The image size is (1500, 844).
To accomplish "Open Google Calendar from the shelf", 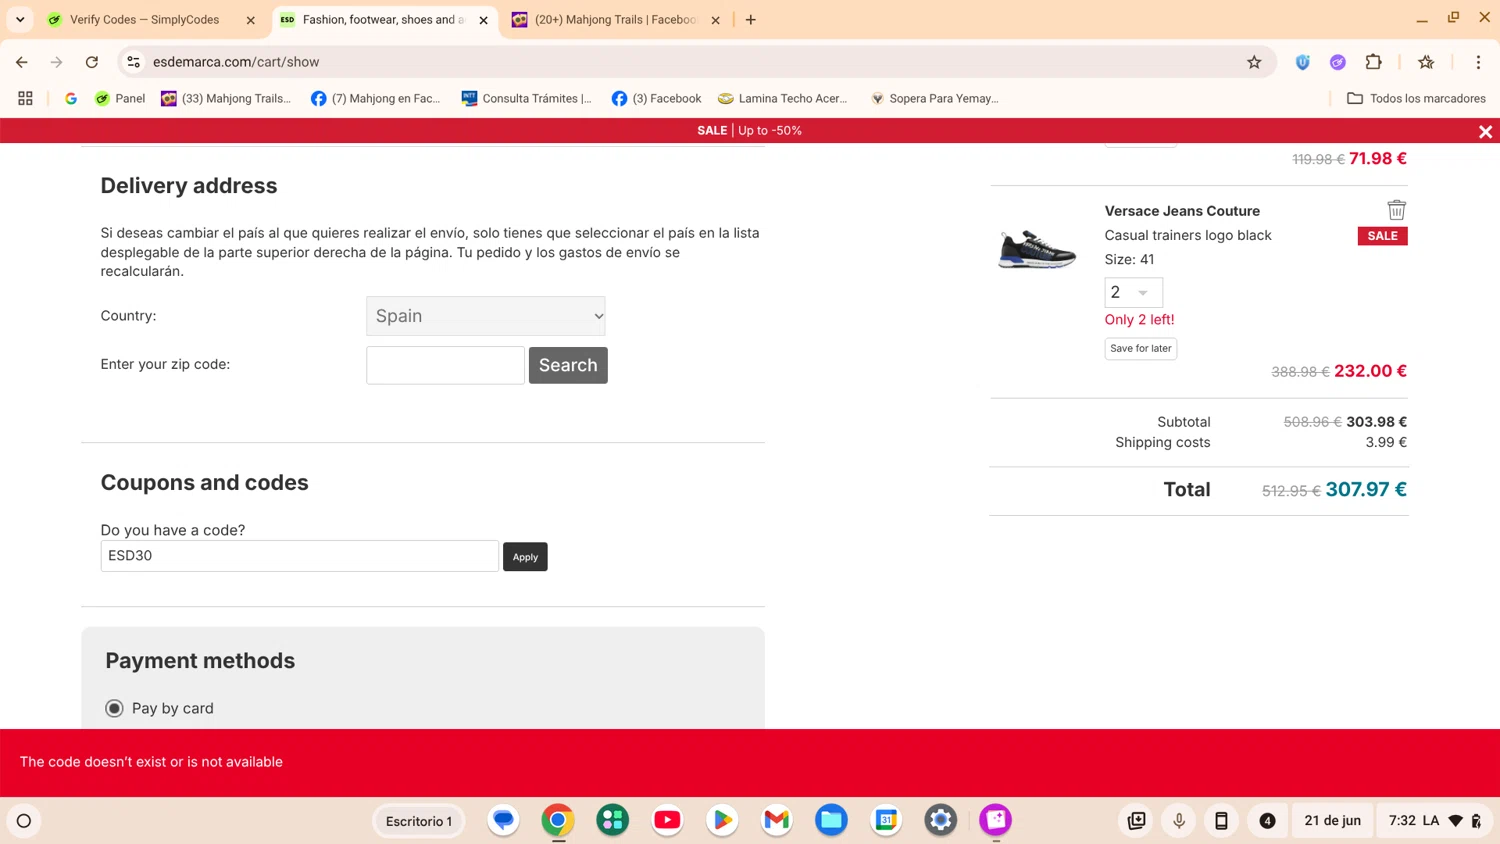I will [x=886, y=820].
